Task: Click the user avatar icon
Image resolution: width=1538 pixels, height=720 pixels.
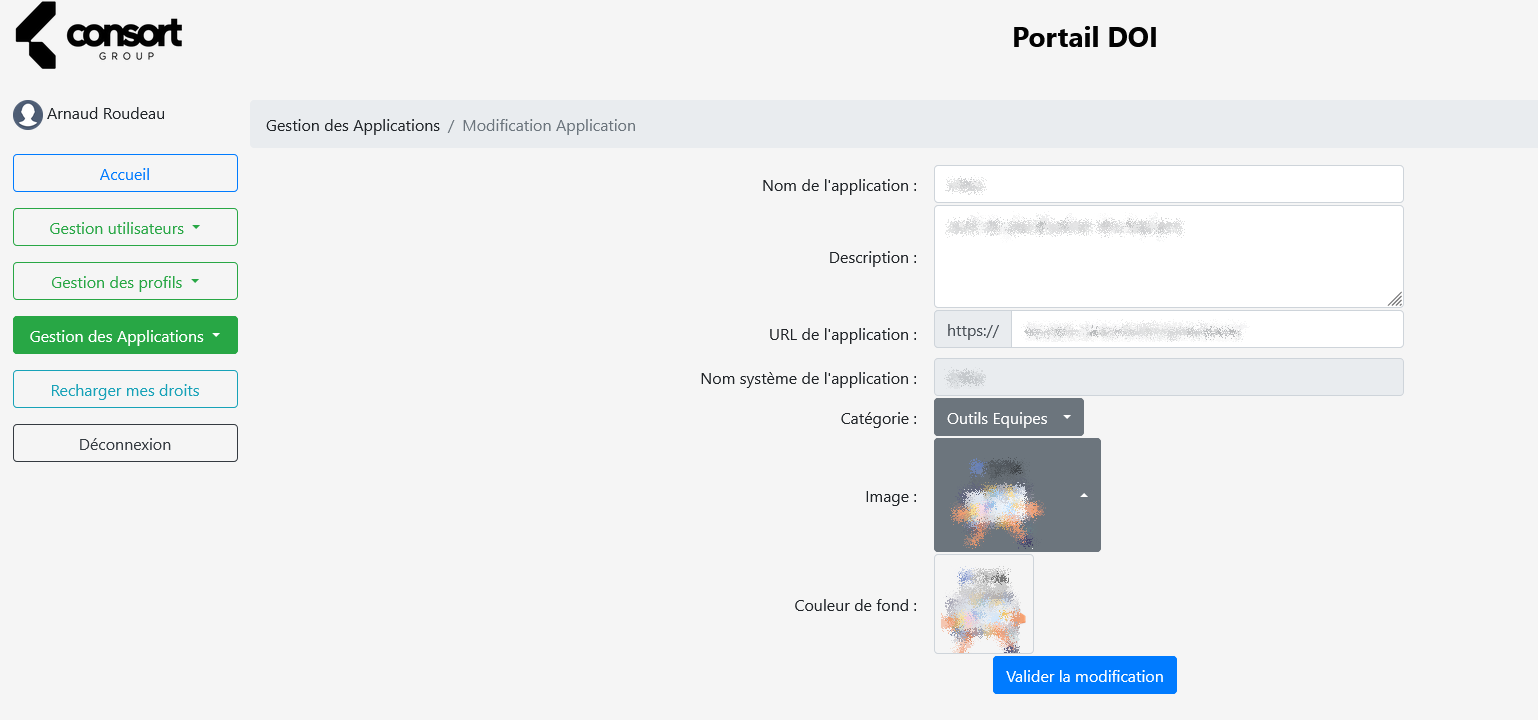Action: [x=27, y=115]
